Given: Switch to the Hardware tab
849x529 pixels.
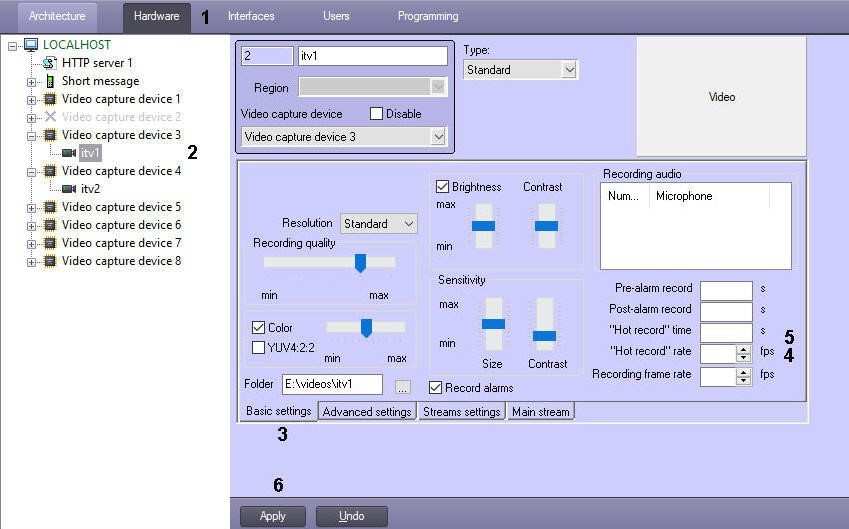Looking at the screenshot, I should pos(156,16).
